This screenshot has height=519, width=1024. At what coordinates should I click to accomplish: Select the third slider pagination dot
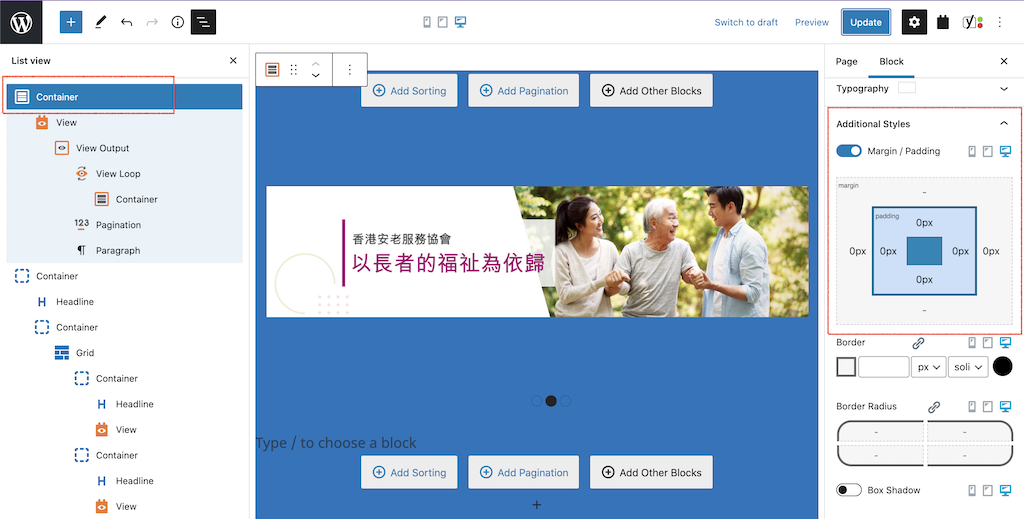566,401
